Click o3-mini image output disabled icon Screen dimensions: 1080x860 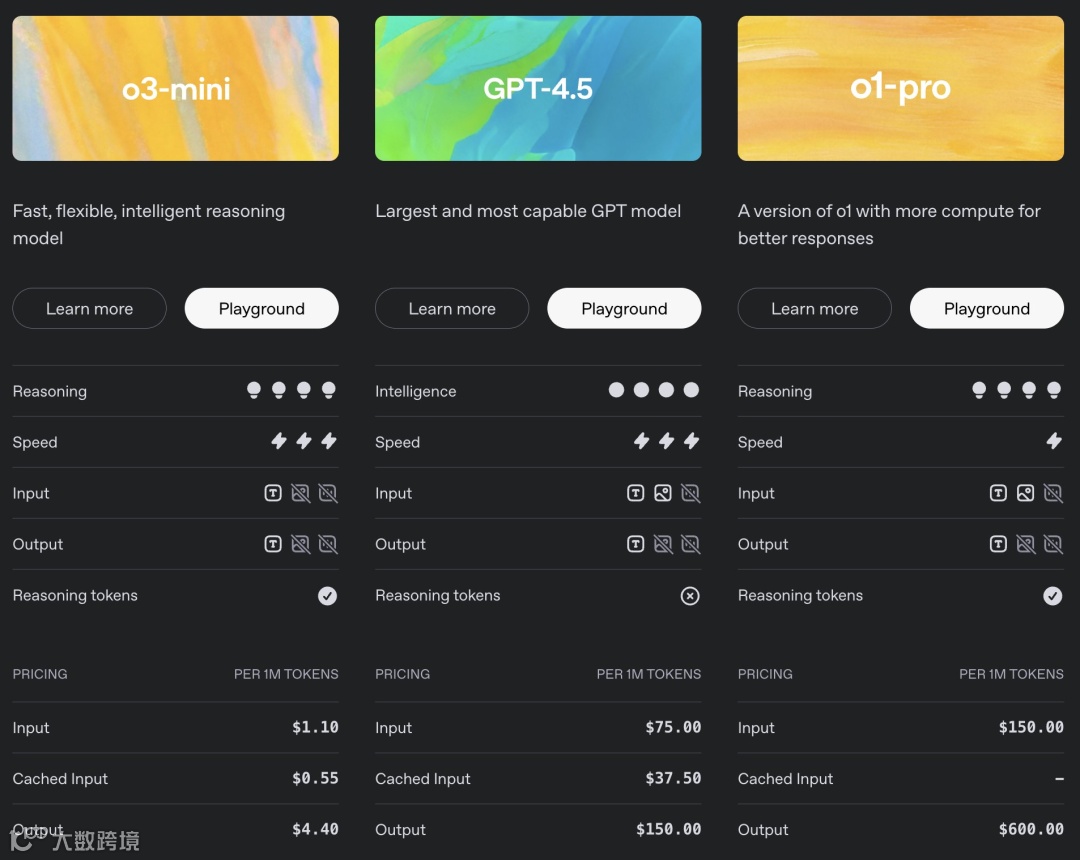(x=300, y=544)
